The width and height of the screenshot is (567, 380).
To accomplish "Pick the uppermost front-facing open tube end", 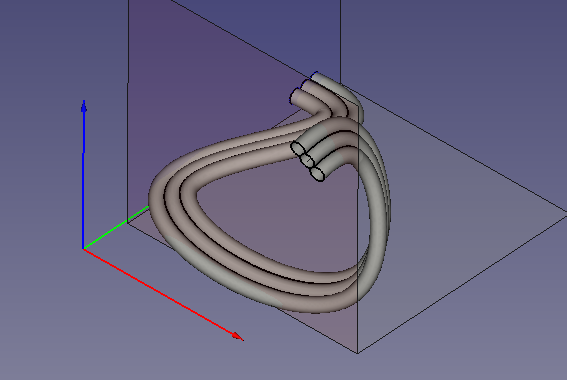I will tap(298, 148).
